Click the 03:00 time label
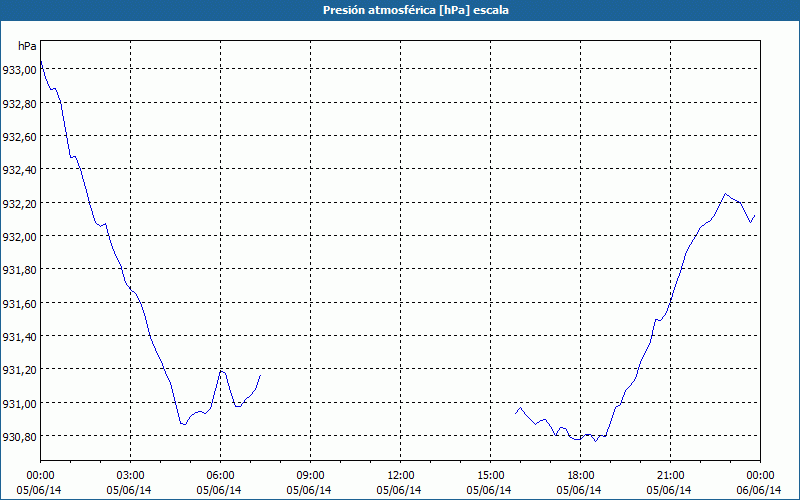Screen dimensions: 800x500 131,476
